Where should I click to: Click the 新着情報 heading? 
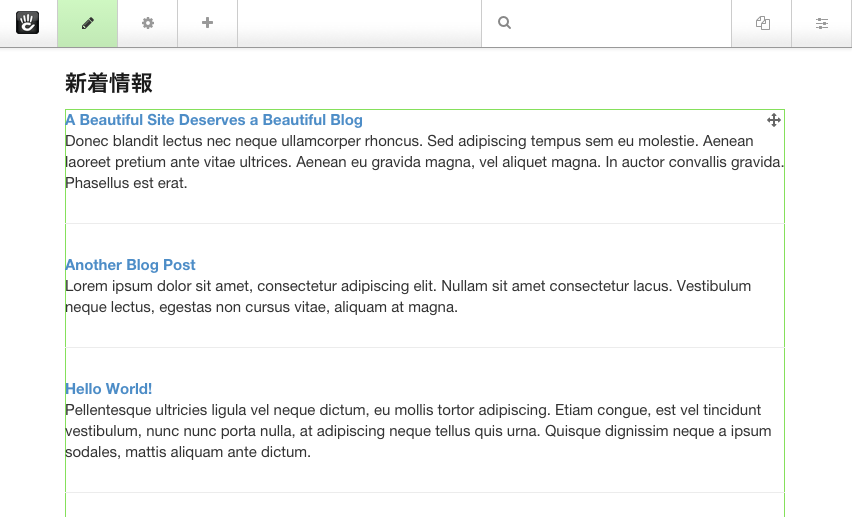[x=109, y=83]
